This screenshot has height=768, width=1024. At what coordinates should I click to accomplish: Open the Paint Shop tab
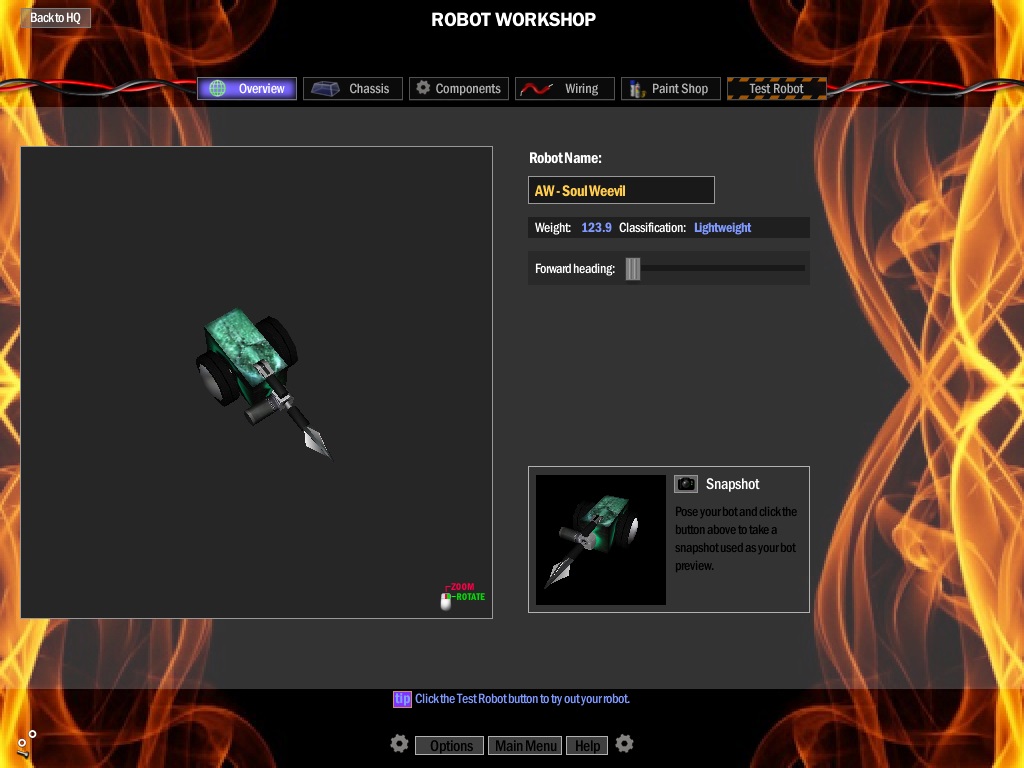pos(671,88)
